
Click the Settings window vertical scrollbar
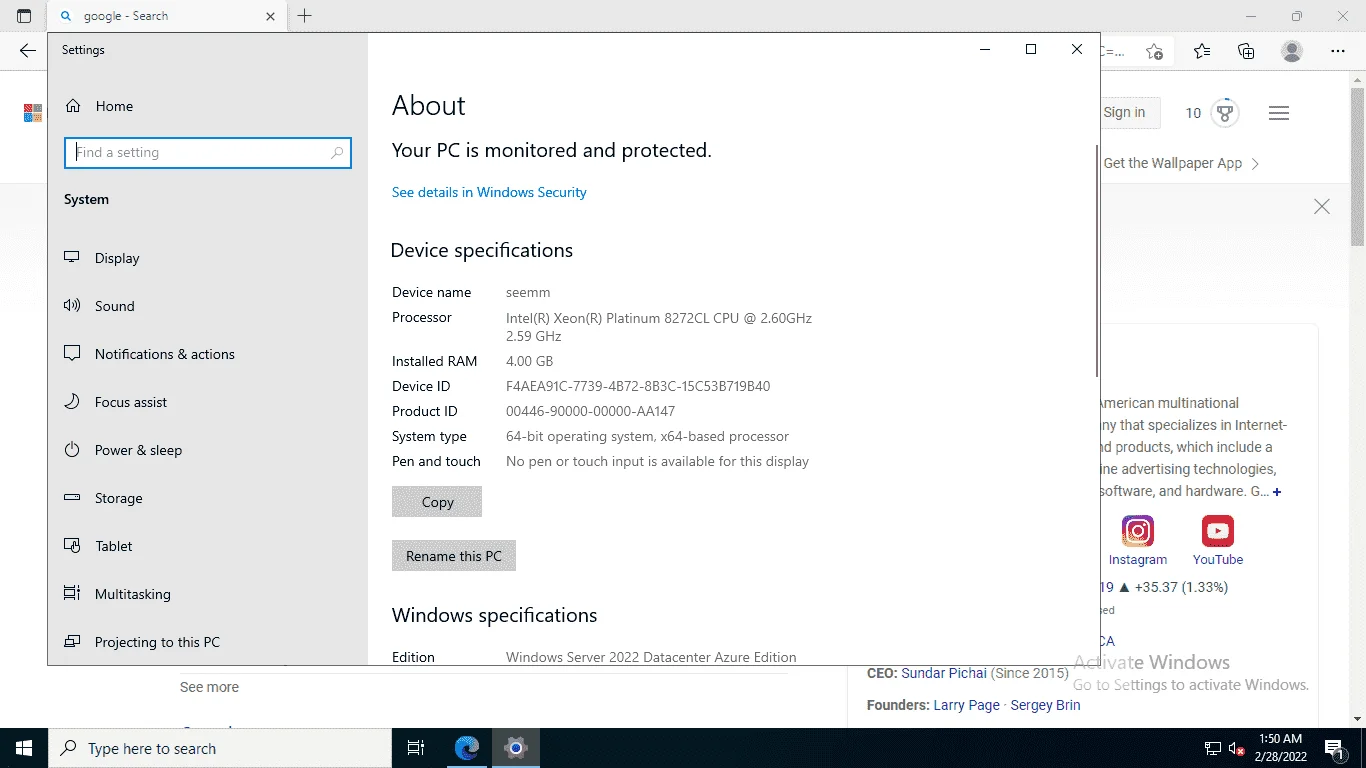[1098, 262]
